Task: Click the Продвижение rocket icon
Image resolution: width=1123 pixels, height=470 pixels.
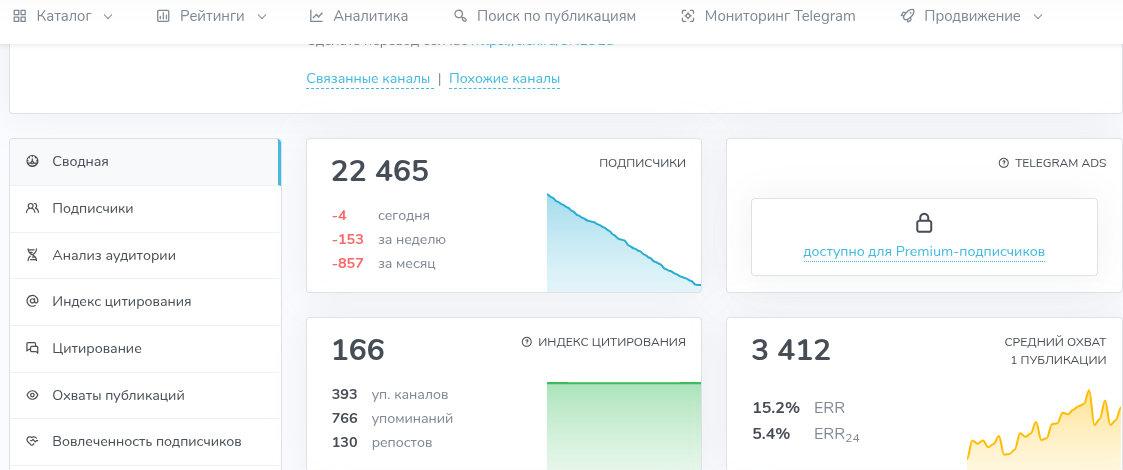Action: (x=907, y=16)
